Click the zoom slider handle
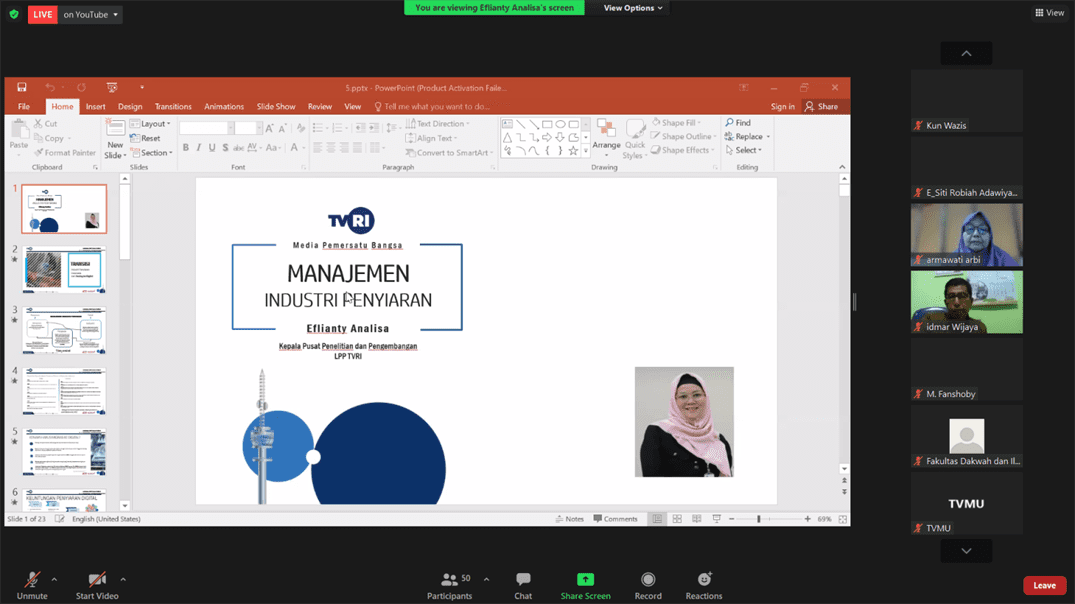This screenshot has height=604, width=1075. click(759, 519)
